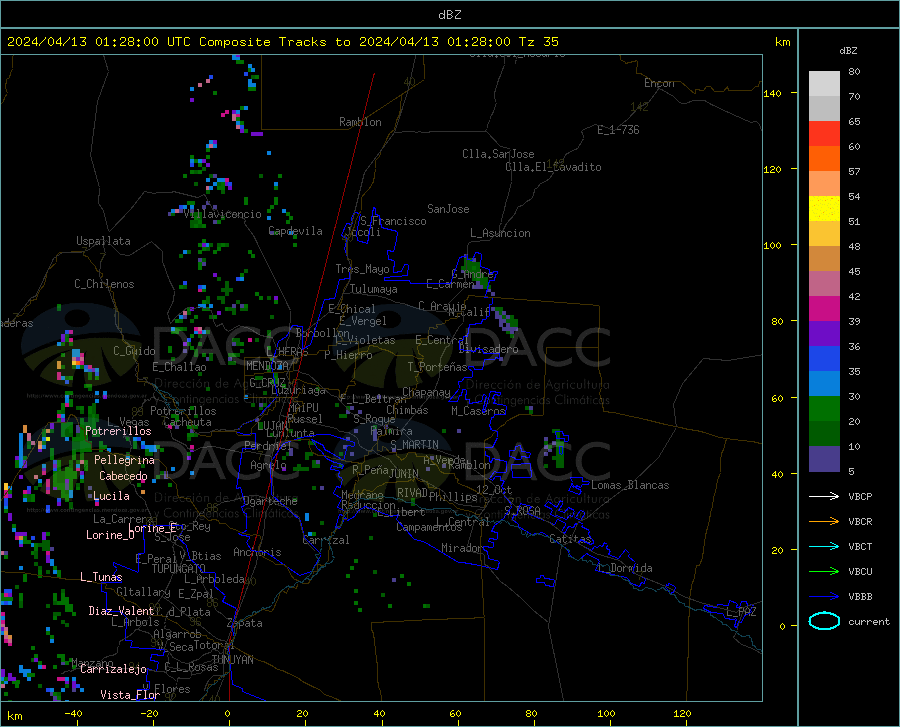This screenshot has width=900, height=727.
Task: Click the S_MARTIN location label
Action: click(414, 445)
